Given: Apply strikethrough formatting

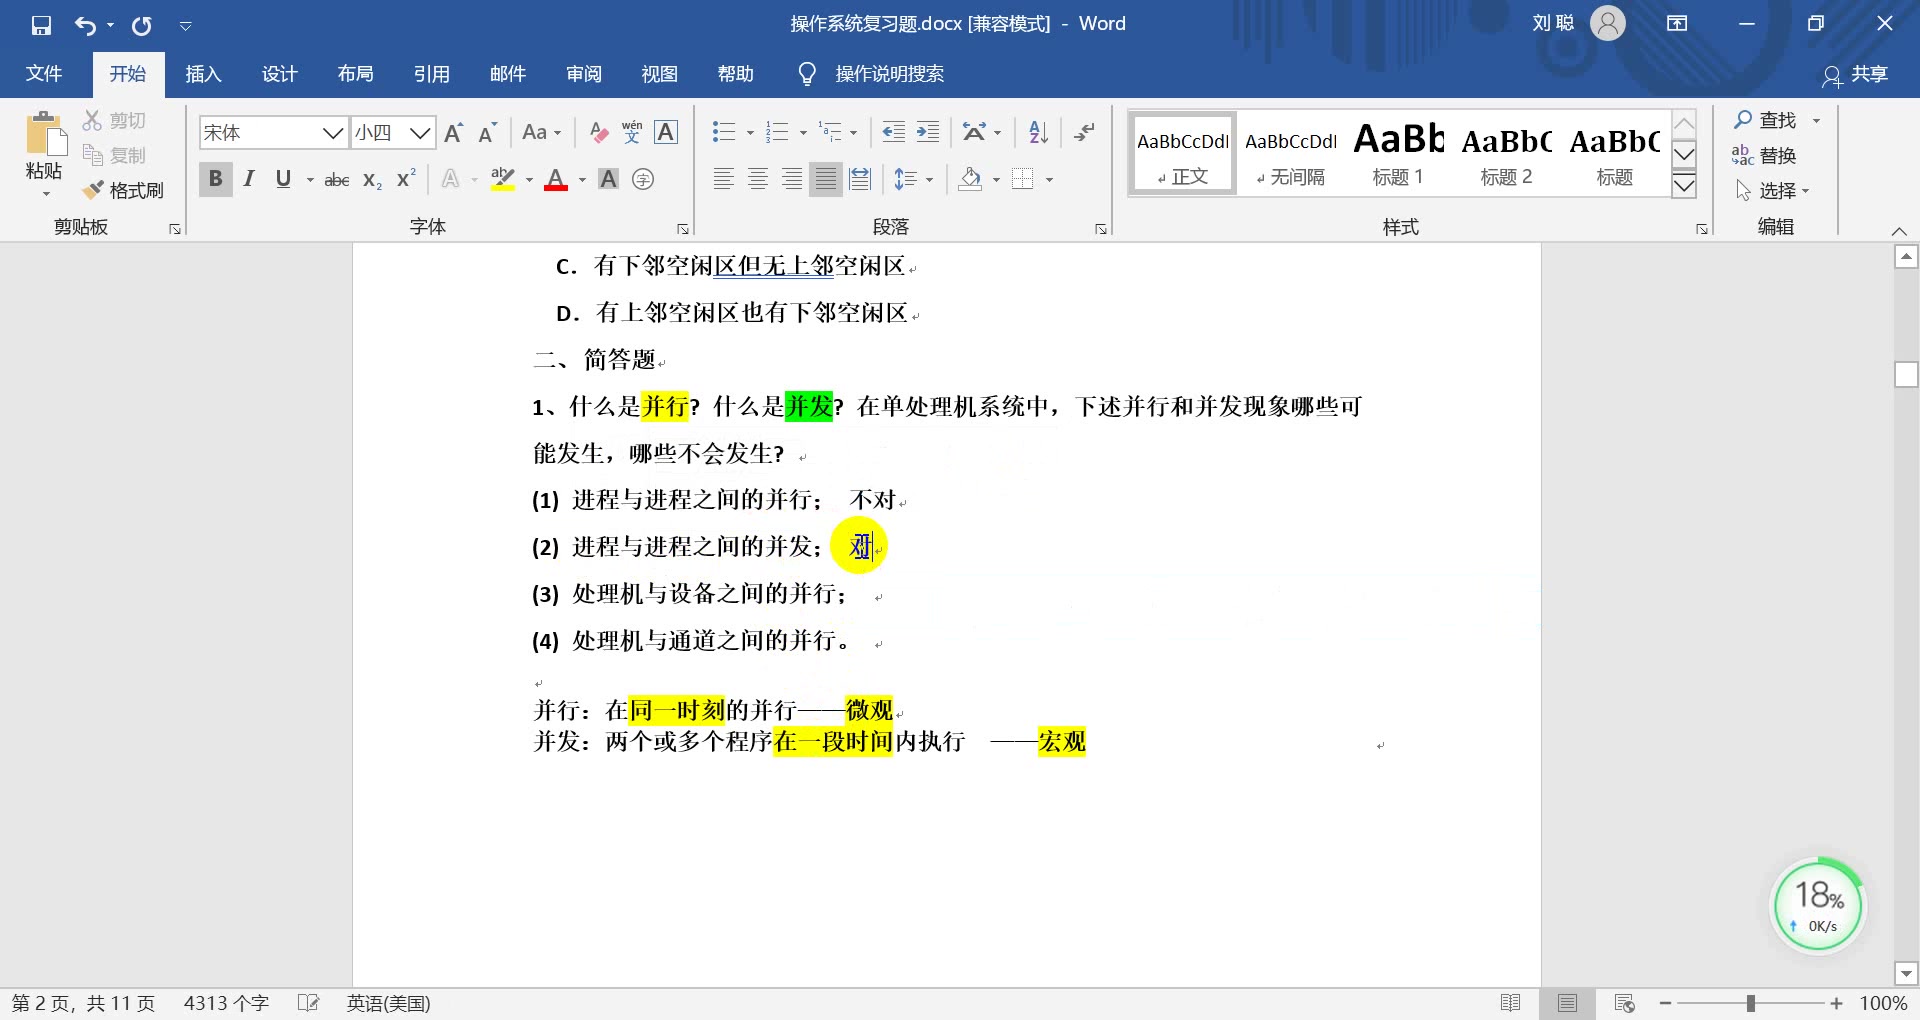Looking at the screenshot, I should [336, 179].
